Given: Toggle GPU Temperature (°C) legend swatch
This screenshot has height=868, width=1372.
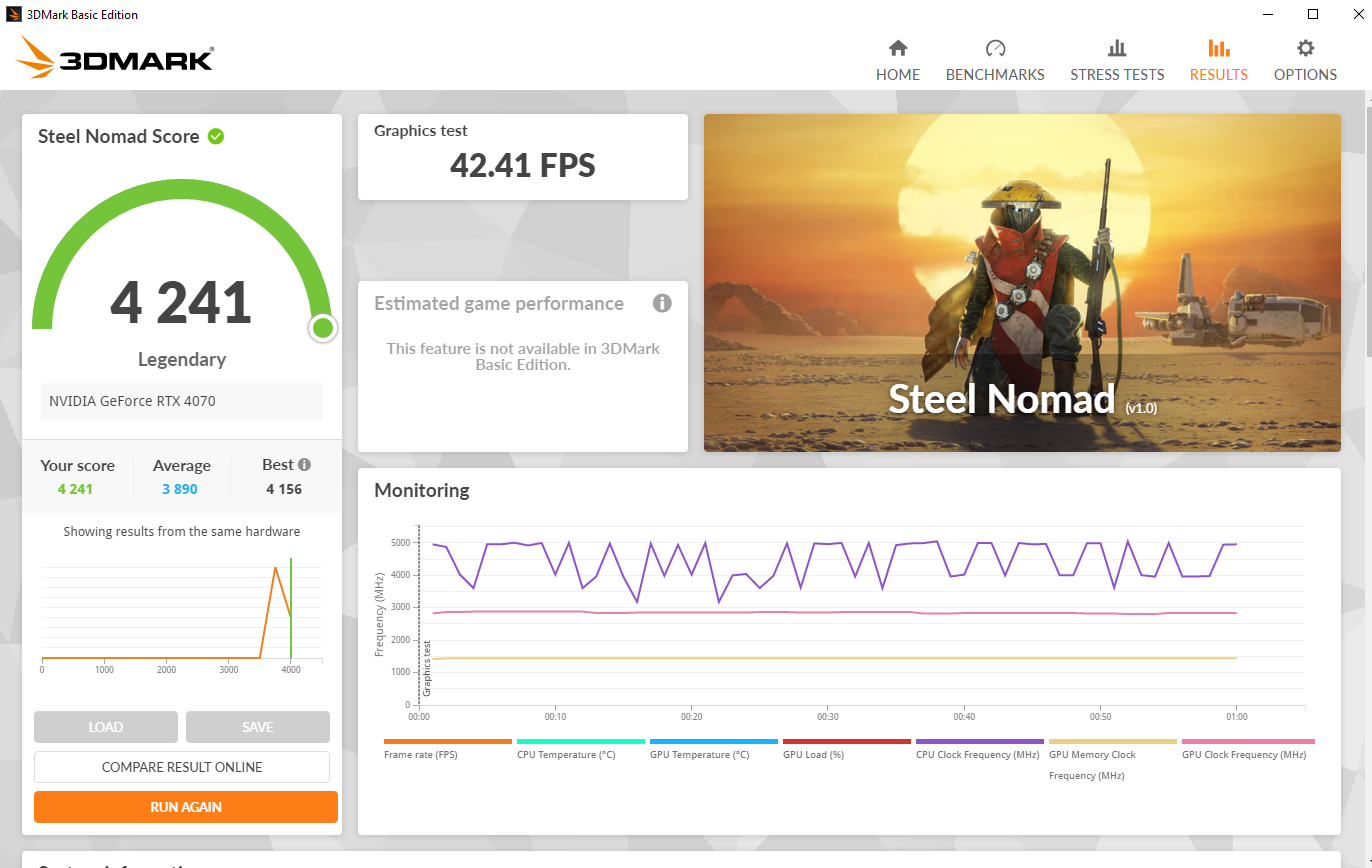Looking at the screenshot, I should tap(713, 742).
